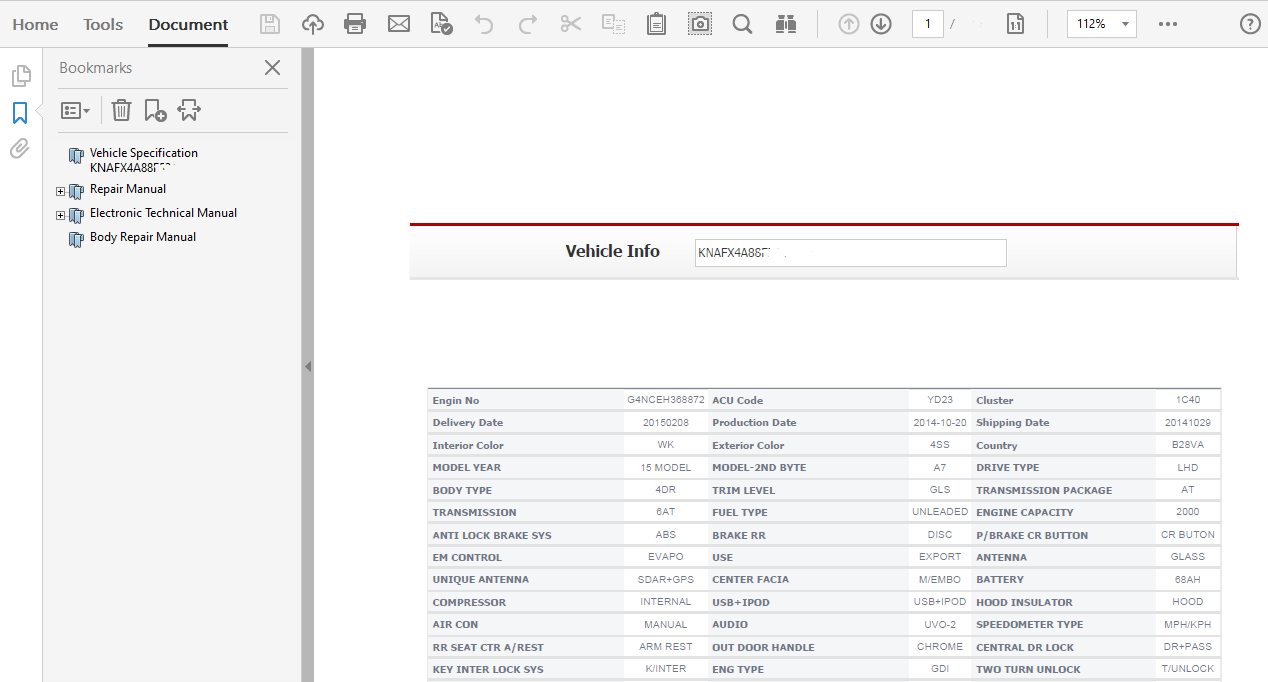
Task: Expand the Electronic Technical Manual bookmark
Action: click(61, 215)
